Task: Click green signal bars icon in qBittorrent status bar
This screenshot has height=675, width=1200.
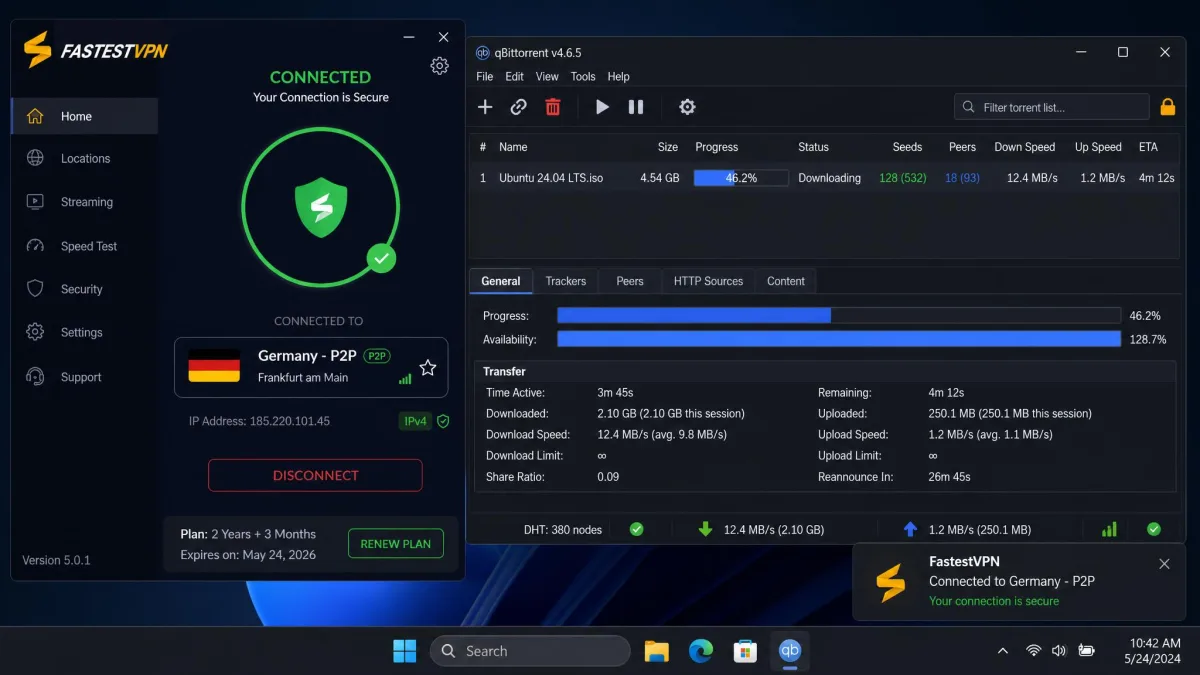Action: pyautogui.click(x=1109, y=529)
